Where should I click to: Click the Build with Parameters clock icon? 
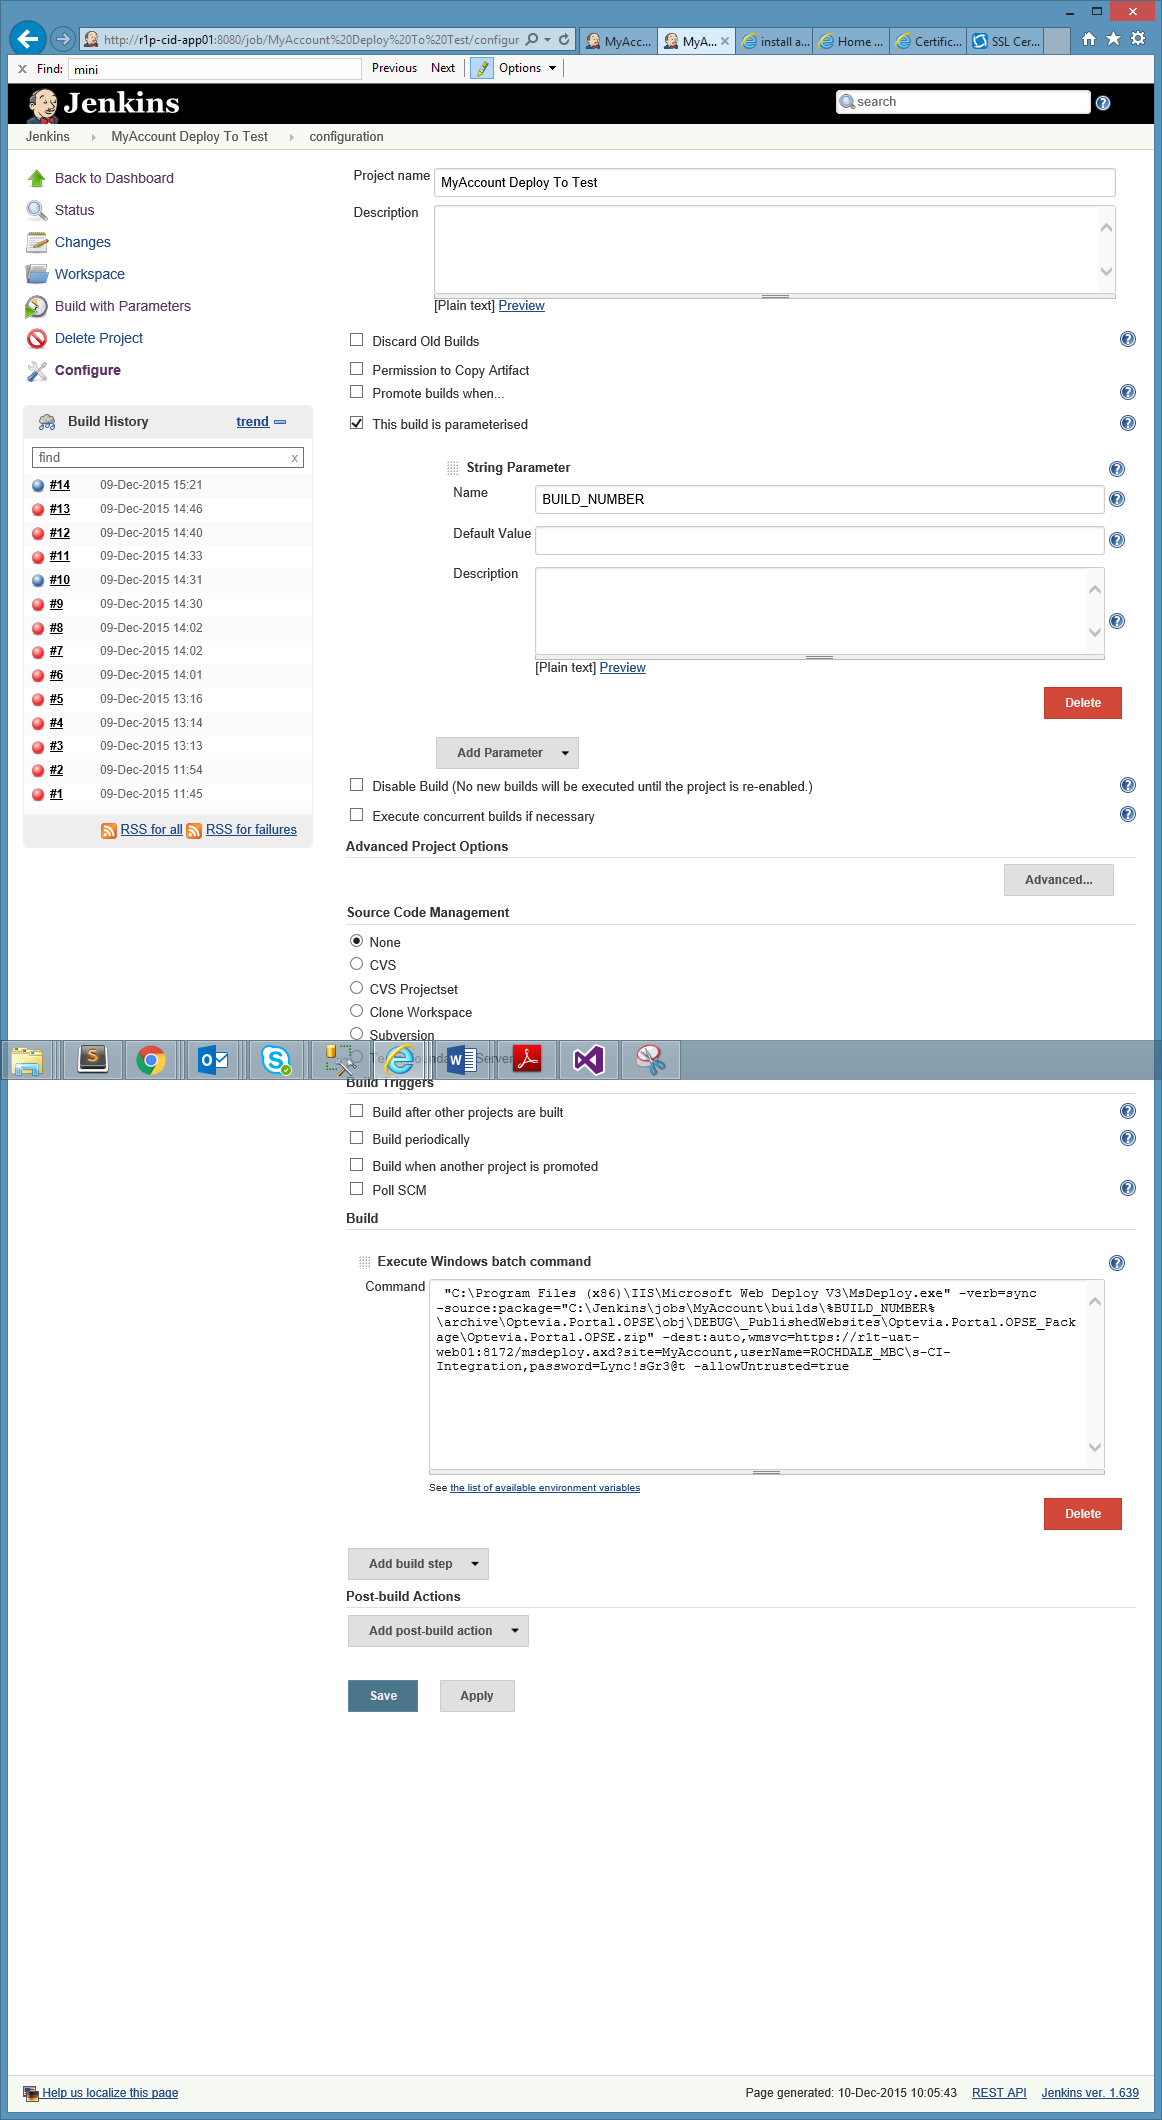[x=37, y=306]
